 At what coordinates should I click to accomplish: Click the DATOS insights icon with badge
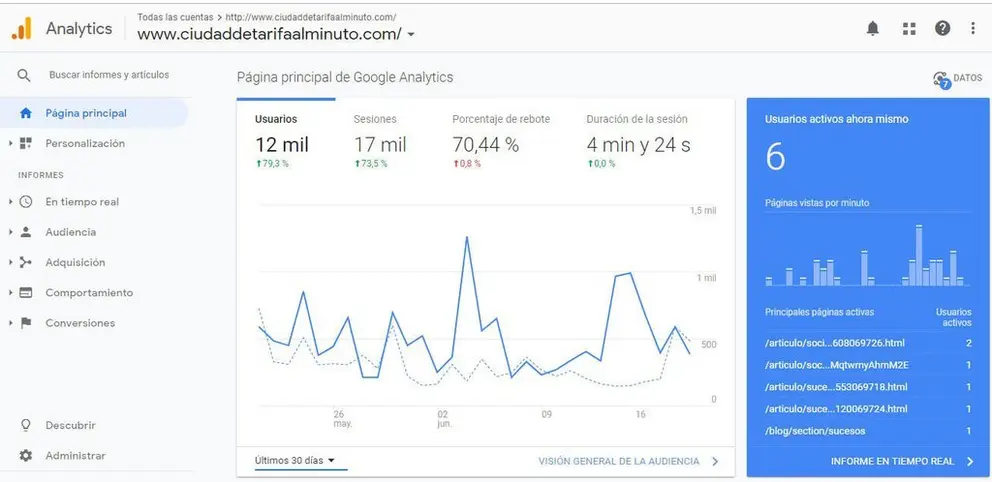coord(942,80)
